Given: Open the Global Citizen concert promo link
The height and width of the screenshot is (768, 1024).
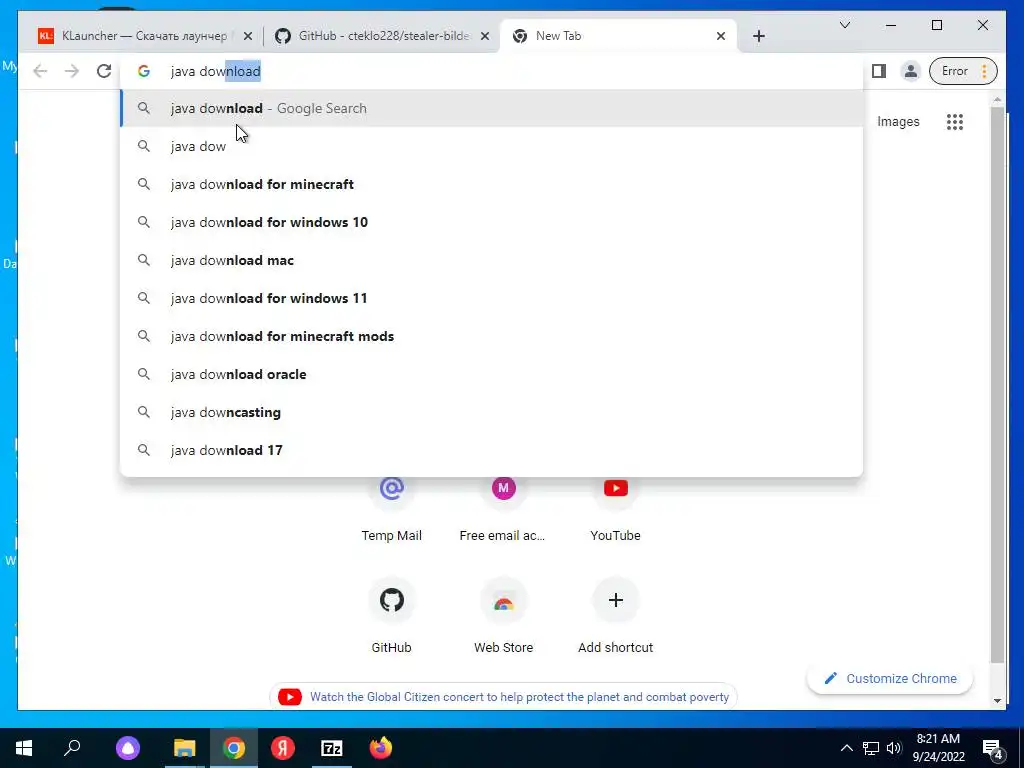Looking at the screenshot, I should click(x=503, y=697).
